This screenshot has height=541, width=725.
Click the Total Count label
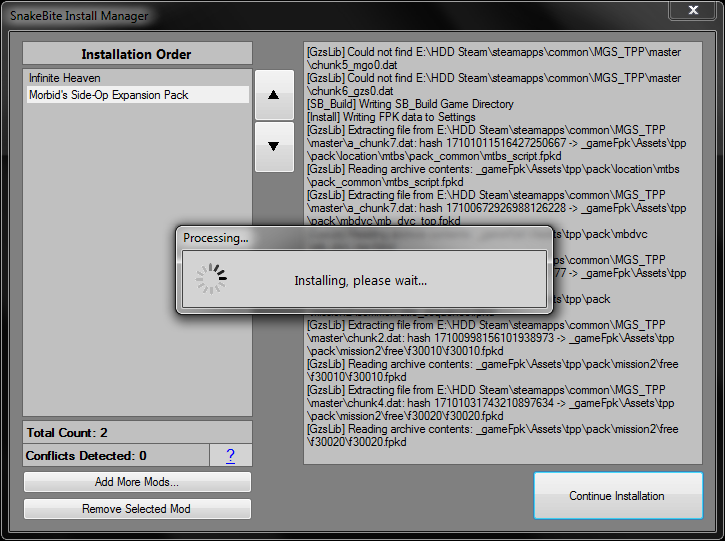coord(68,433)
